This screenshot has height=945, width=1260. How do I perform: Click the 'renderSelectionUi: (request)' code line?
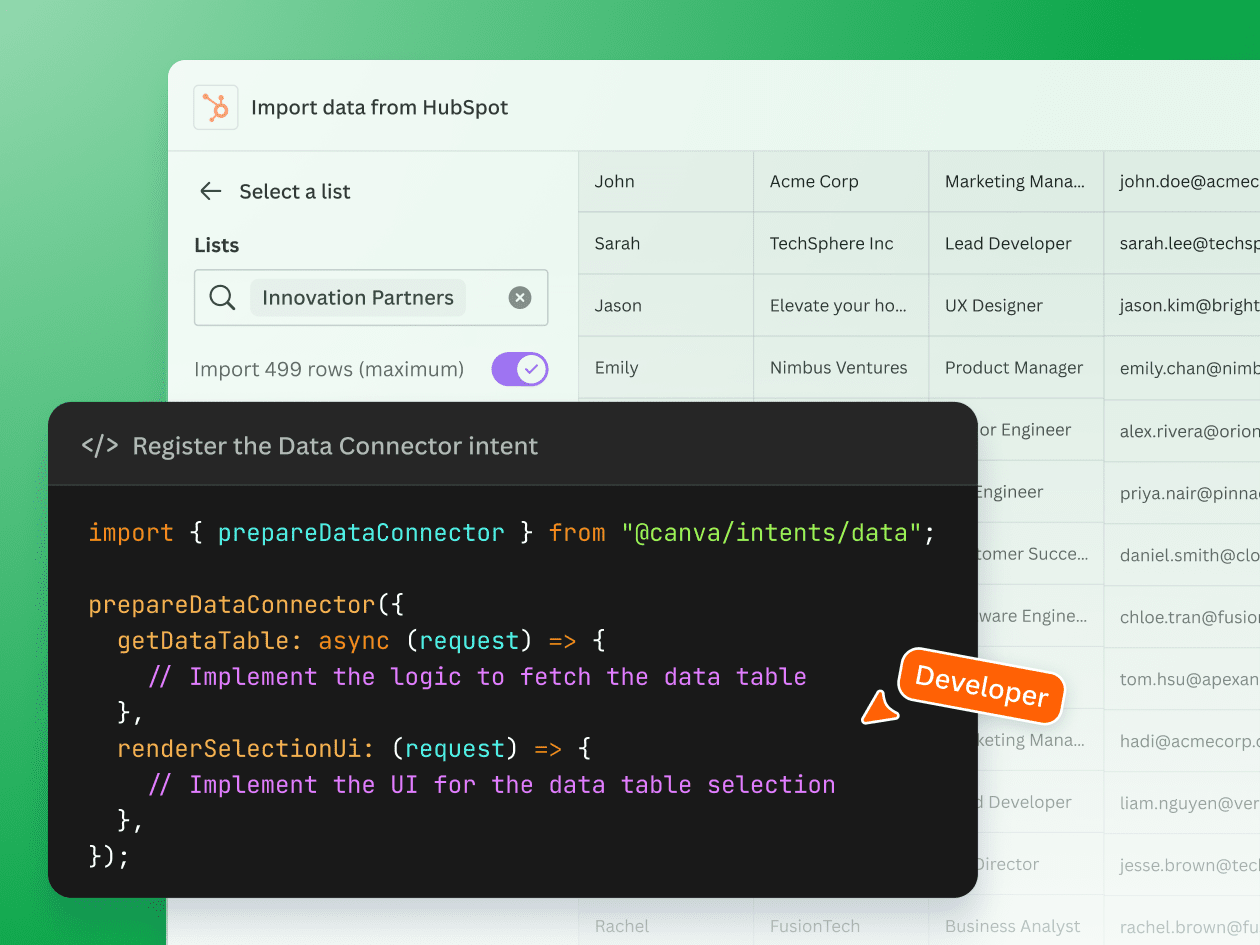pos(355,749)
